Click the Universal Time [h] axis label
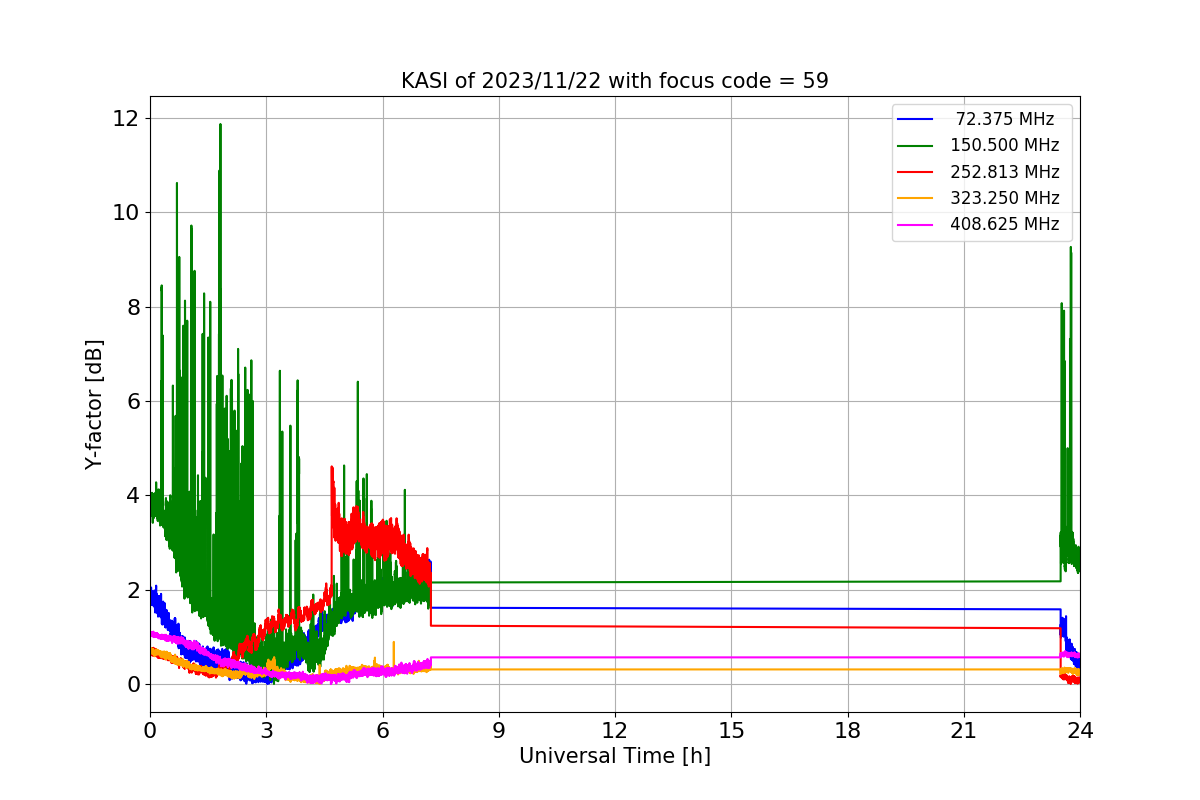 [614, 757]
